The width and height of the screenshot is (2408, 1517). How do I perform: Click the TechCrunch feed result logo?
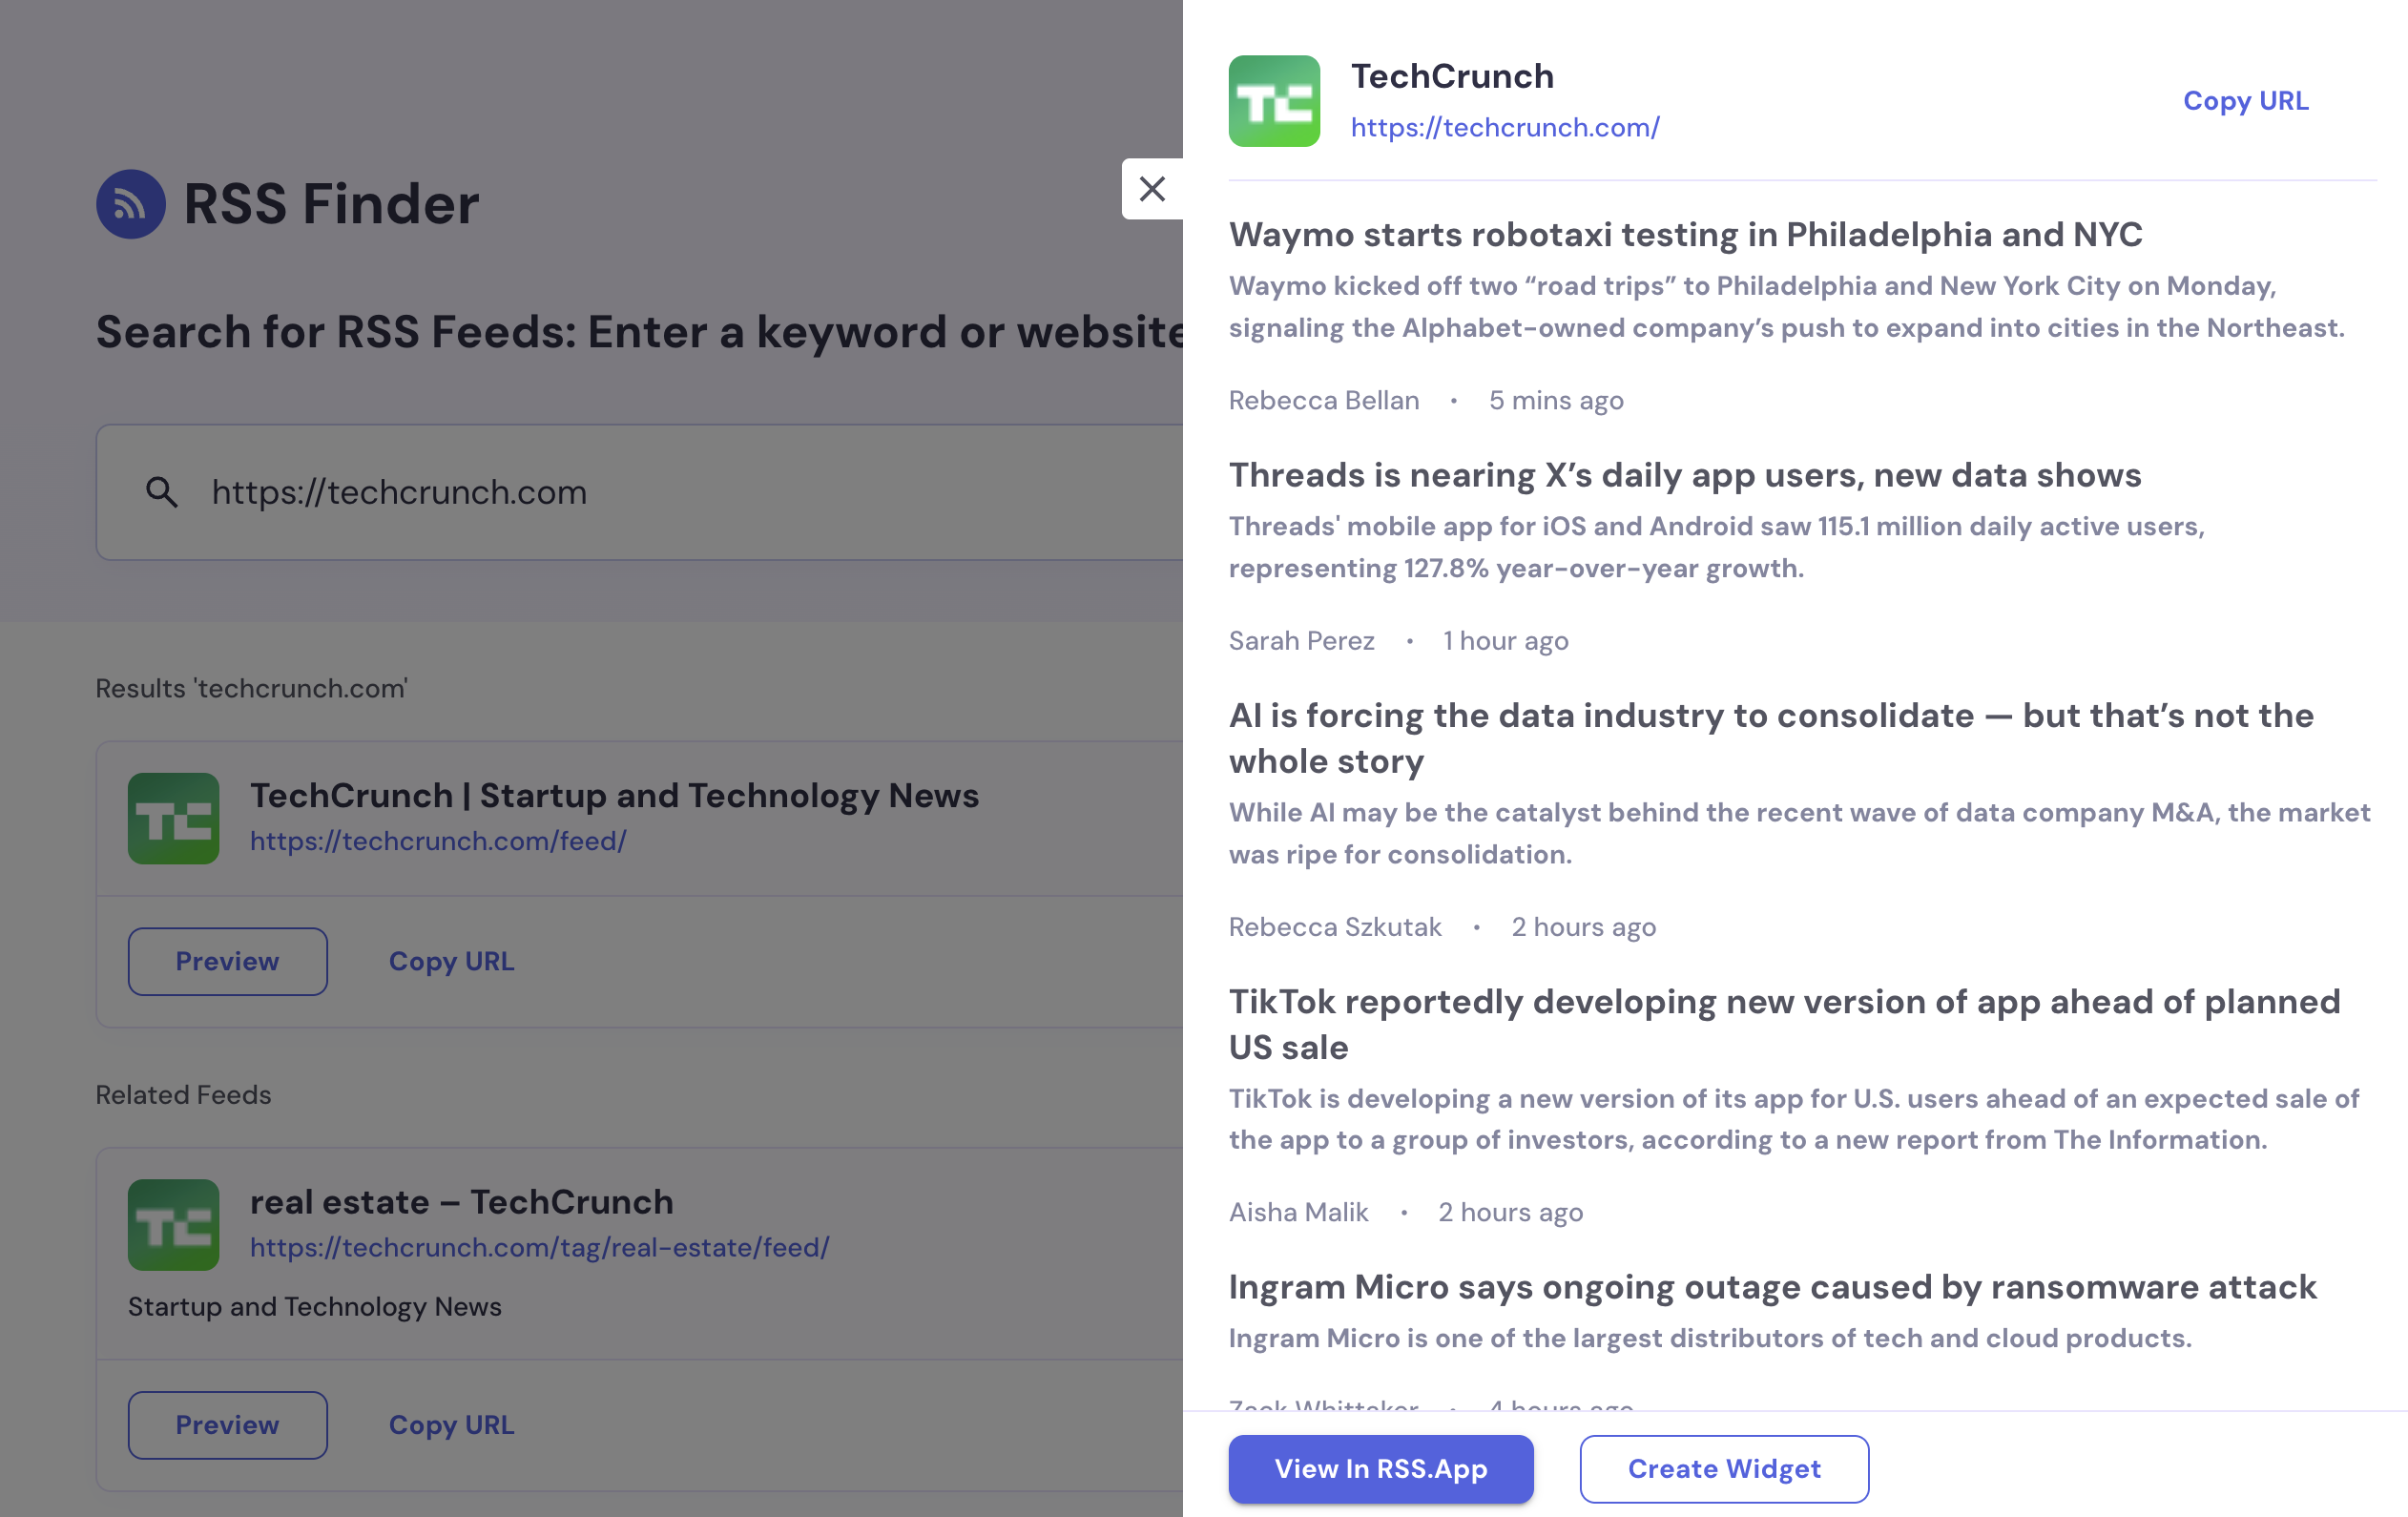[174, 818]
